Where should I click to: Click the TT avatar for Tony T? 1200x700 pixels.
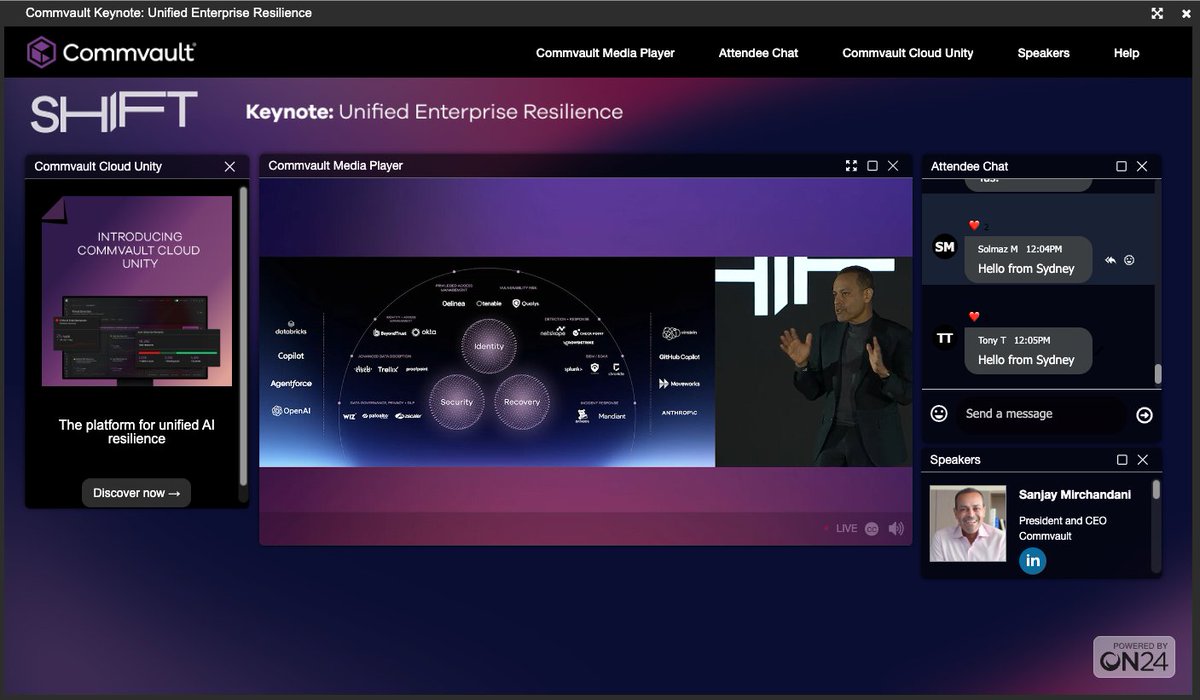click(x=944, y=339)
